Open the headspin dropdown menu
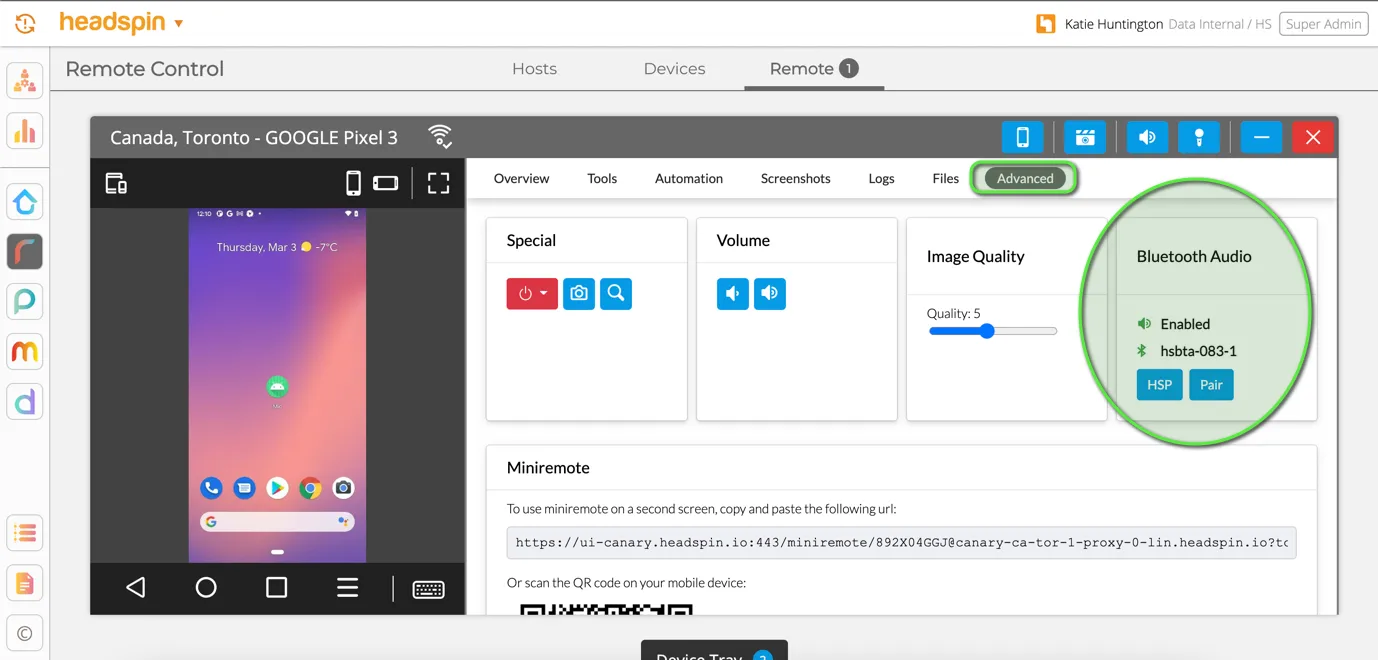 (x=121, y=22)
